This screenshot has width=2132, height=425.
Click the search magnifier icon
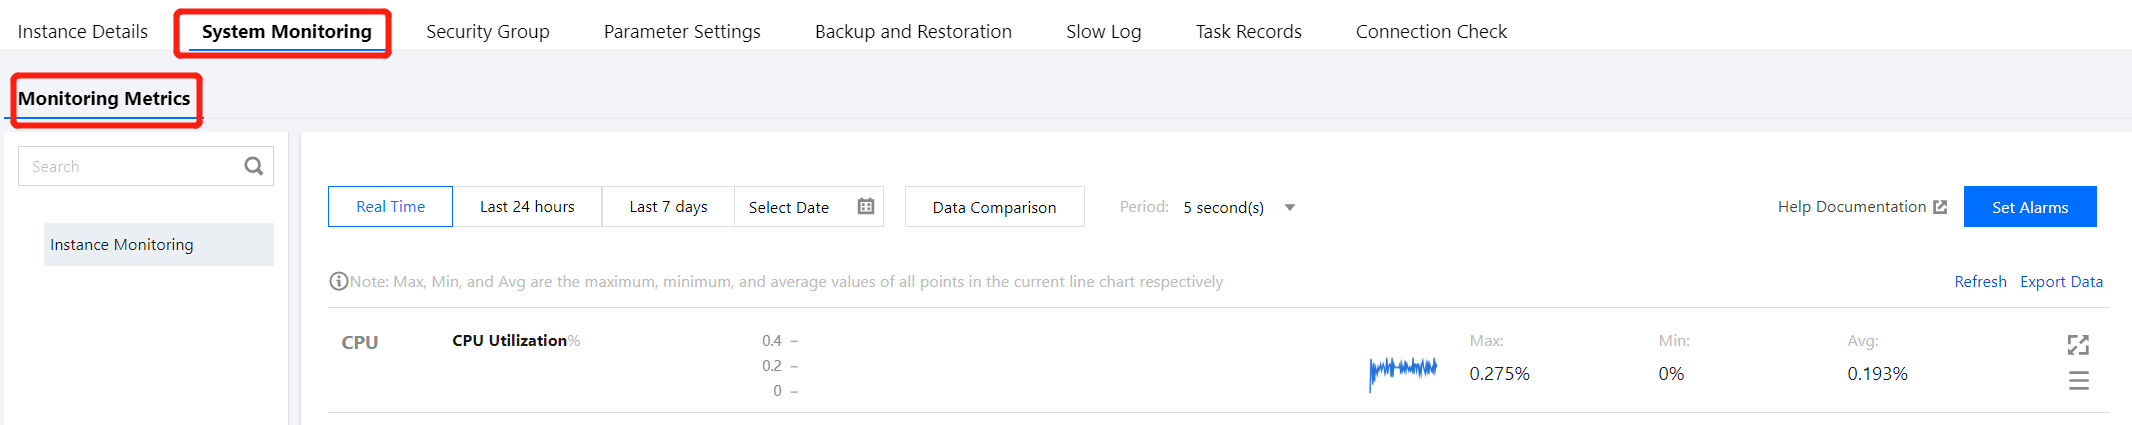(254, 166)
